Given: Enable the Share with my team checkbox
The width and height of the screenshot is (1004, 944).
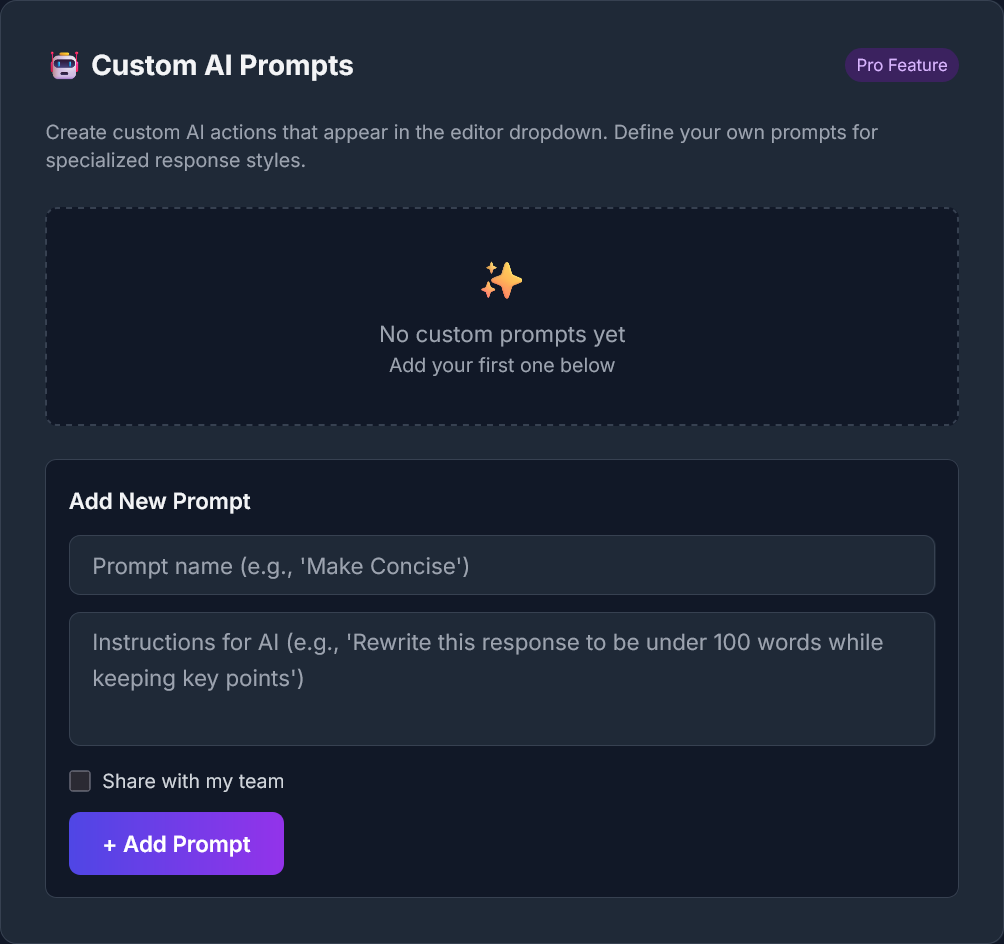Looking at the screenshot, I should pos(80,781).
